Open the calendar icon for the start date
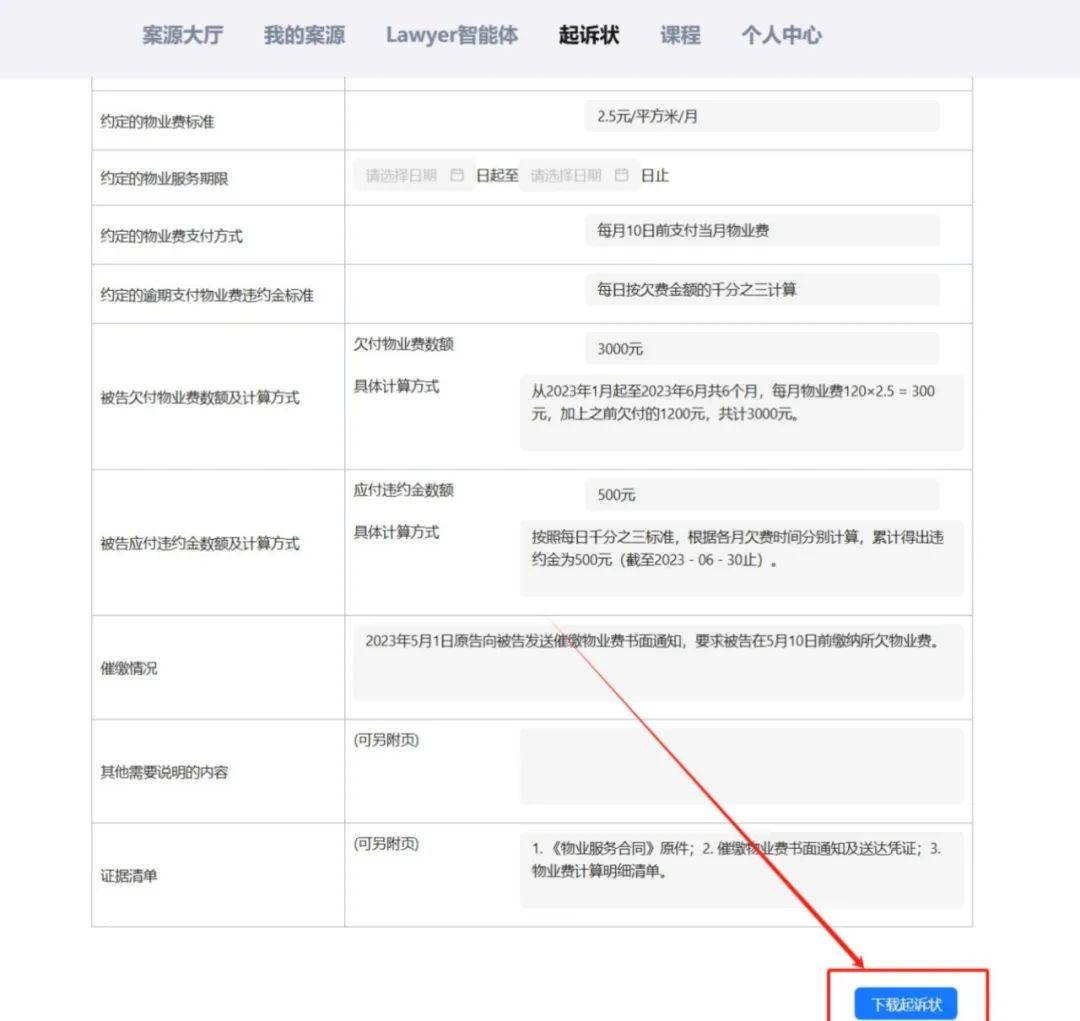The width and height of the screenshot is (1080, 1021). pyautogui.click(x=457, y=174)
